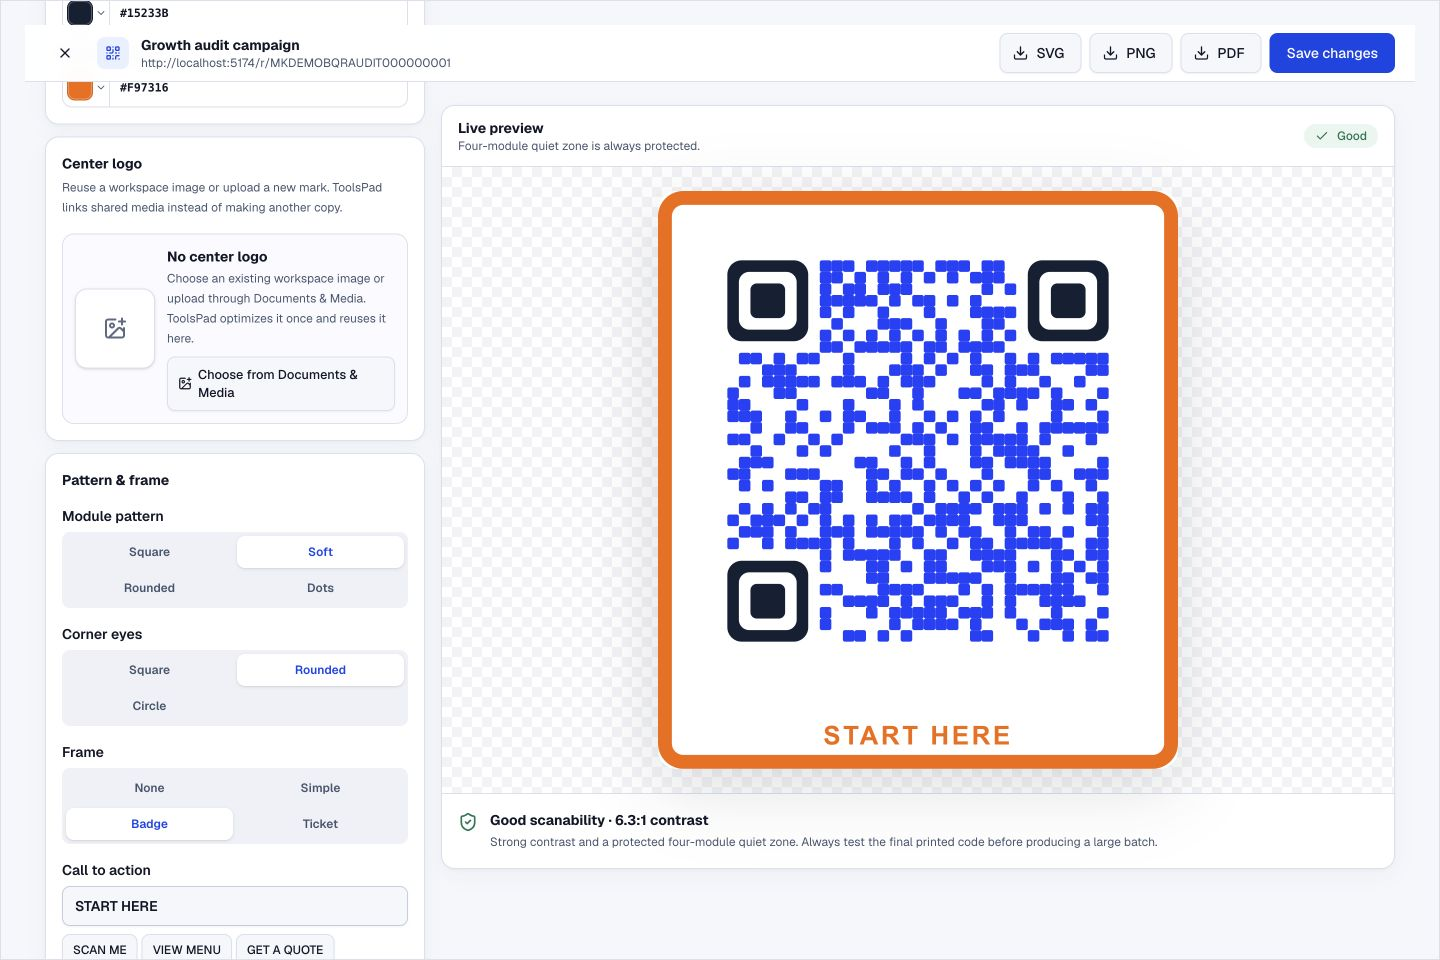Choose from Documents & Media
This screenshot has width=1440, height=960.
click(281, 384)
